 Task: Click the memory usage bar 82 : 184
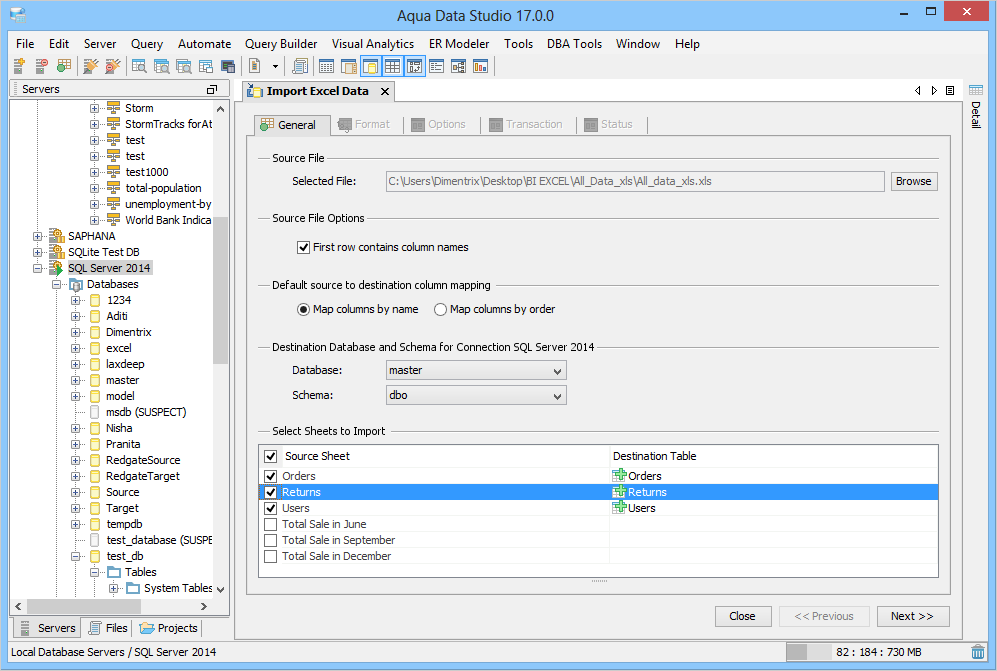tap(877, 652)
